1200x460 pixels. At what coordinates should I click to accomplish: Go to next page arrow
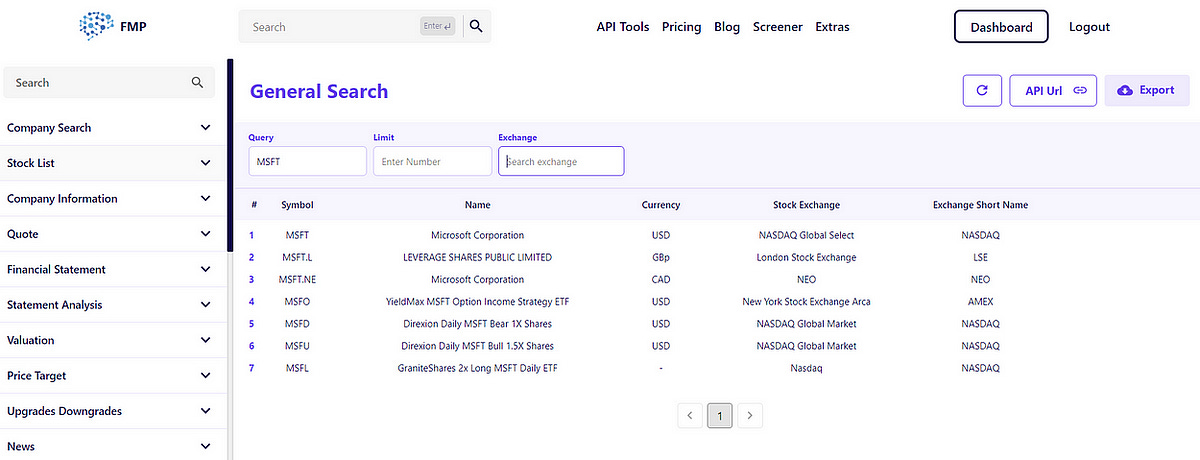pos(751,415)
